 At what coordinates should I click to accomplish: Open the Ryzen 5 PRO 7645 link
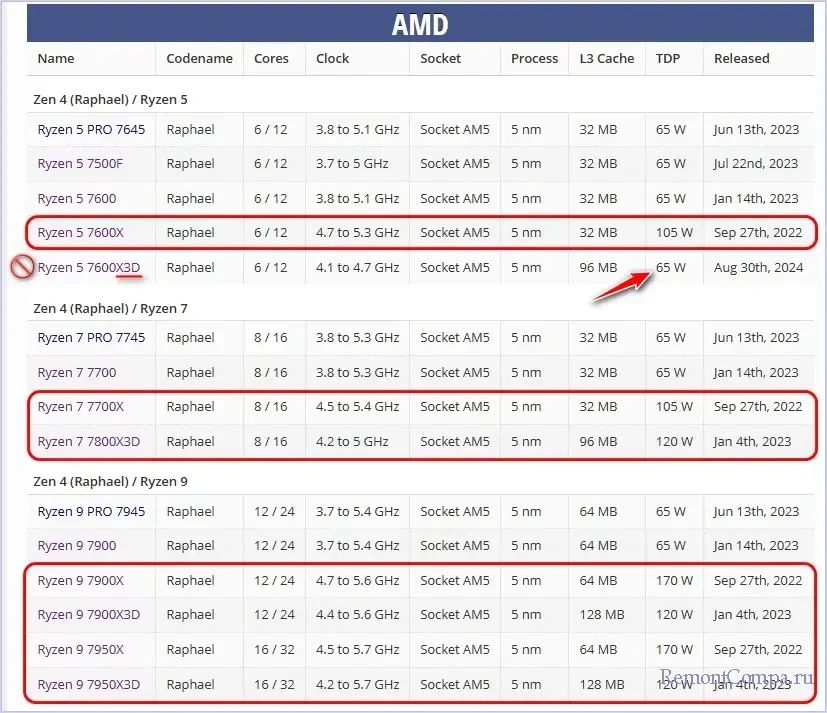click(x=91, y=129)
